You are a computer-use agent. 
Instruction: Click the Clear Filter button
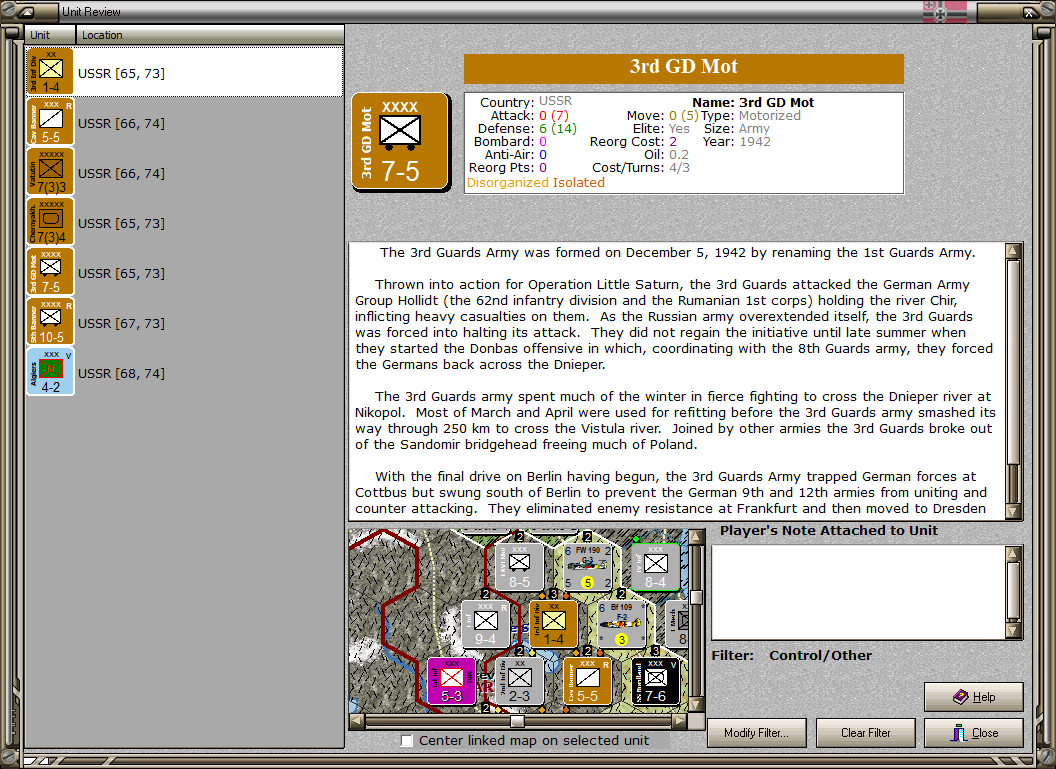(x=865, y=733)
